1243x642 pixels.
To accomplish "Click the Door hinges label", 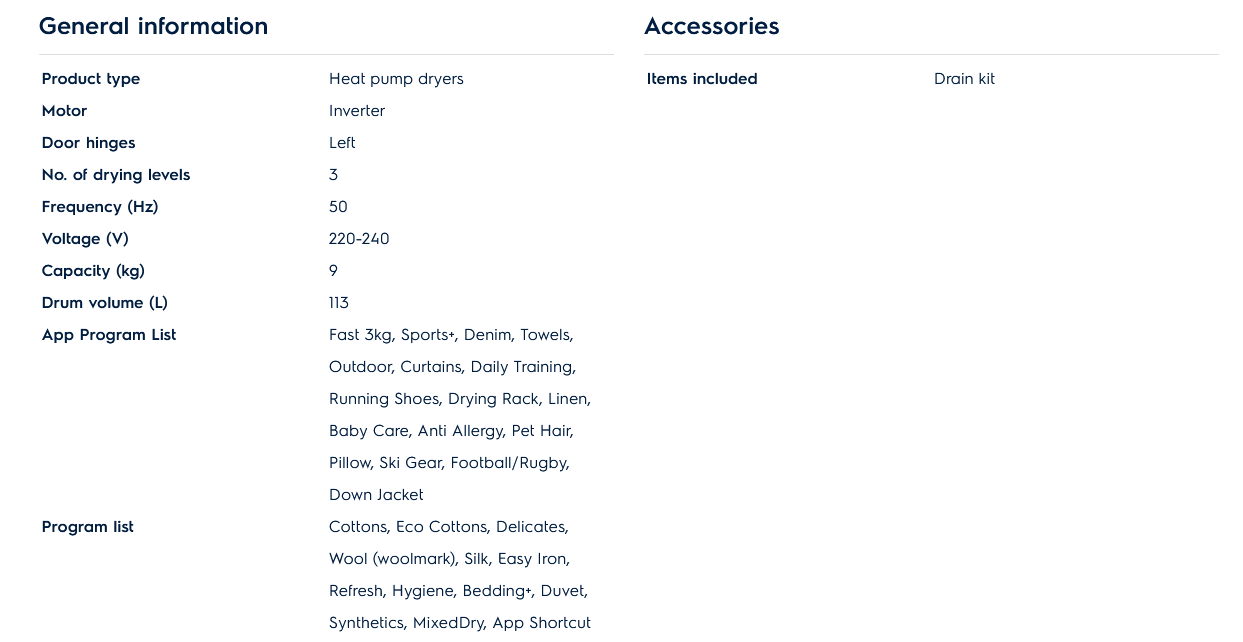I will point(88,143).
